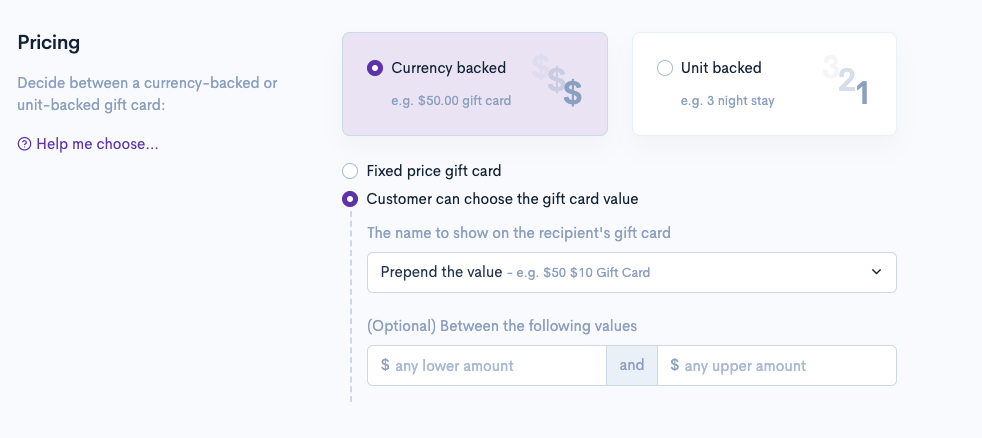Click the dollar symbol in lower amount field
Screen dimensions: 982x438
[x=385, y=366]
